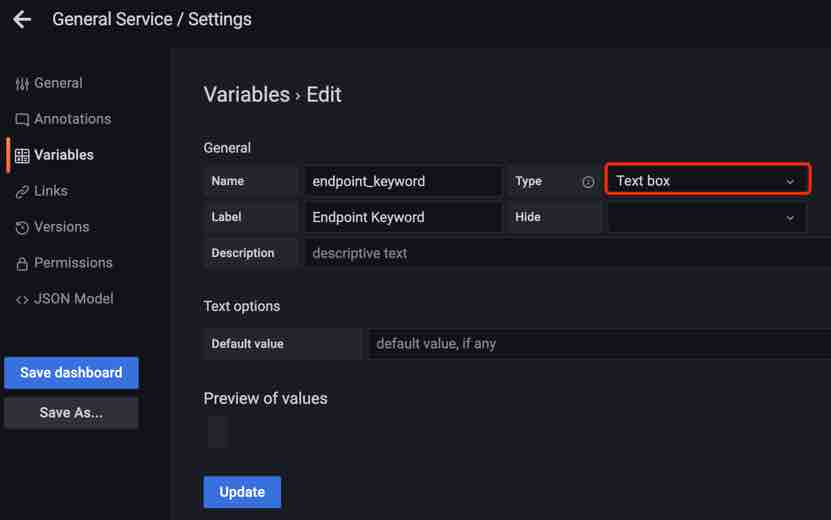Viewport: 831px width, 520px height.
Task: Click the General sliders icon in sidebar
Action: (x=22, y=84)
